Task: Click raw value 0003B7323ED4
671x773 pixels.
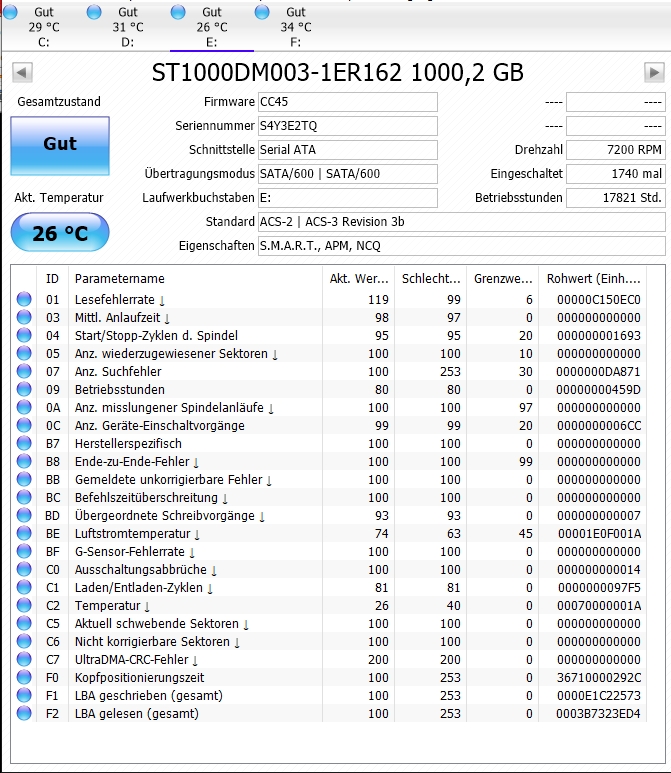Action: 598,713
